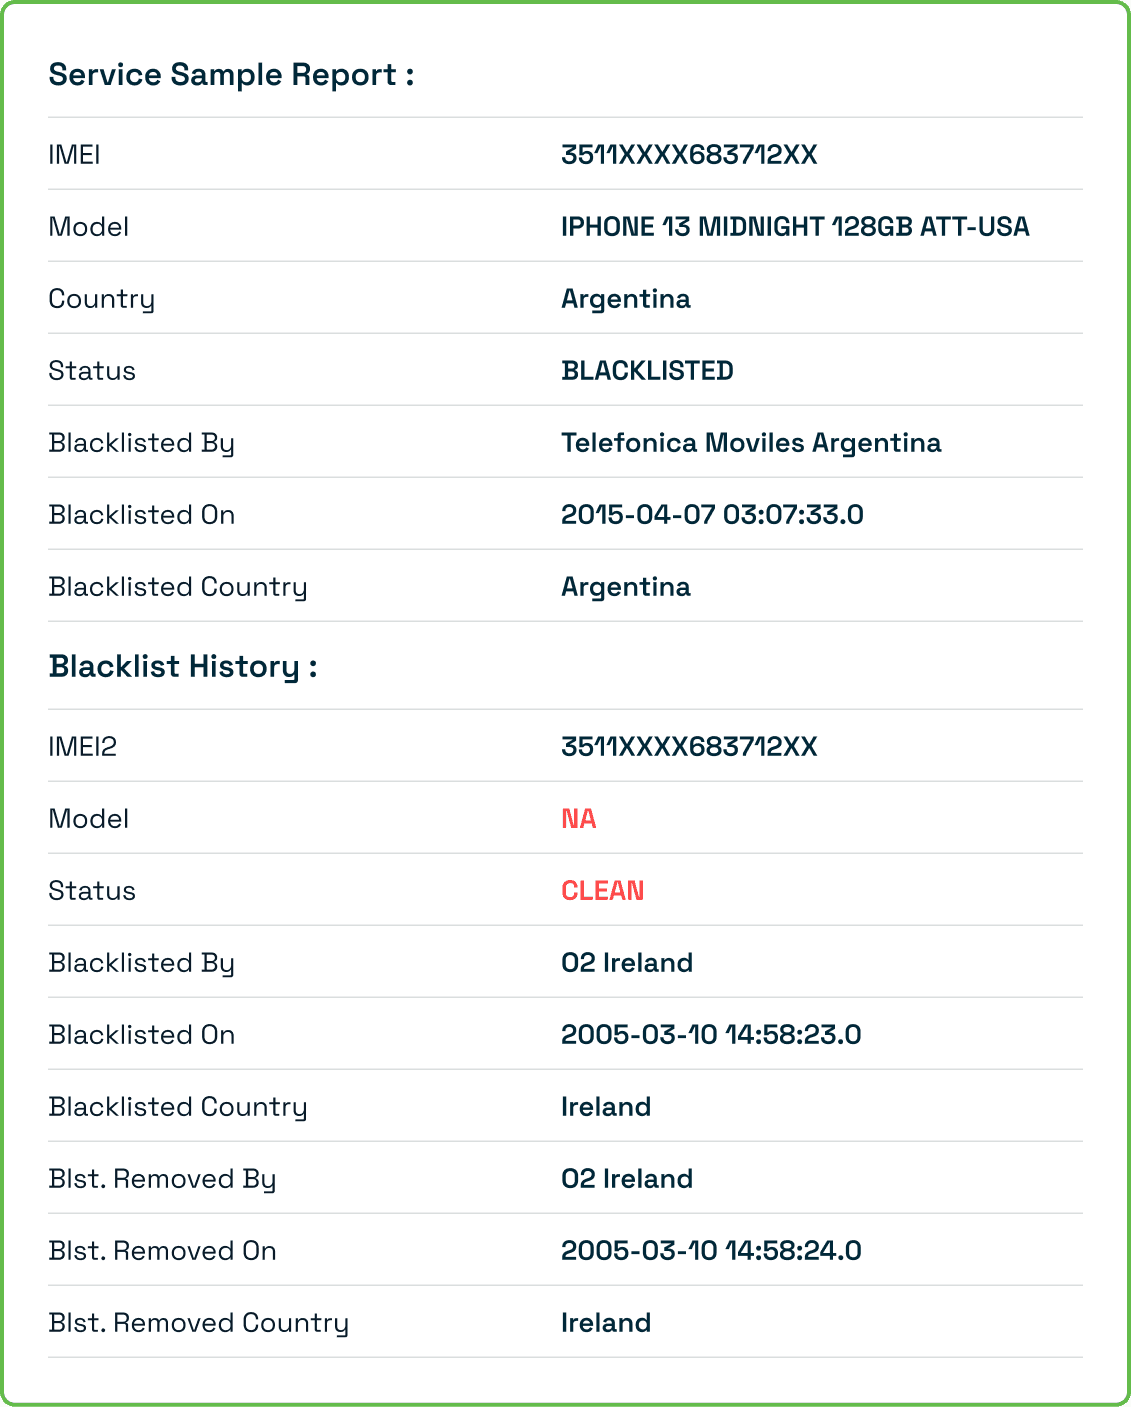Click the IMEI2 number value
1131x1407 pixels.
[689, 747]
